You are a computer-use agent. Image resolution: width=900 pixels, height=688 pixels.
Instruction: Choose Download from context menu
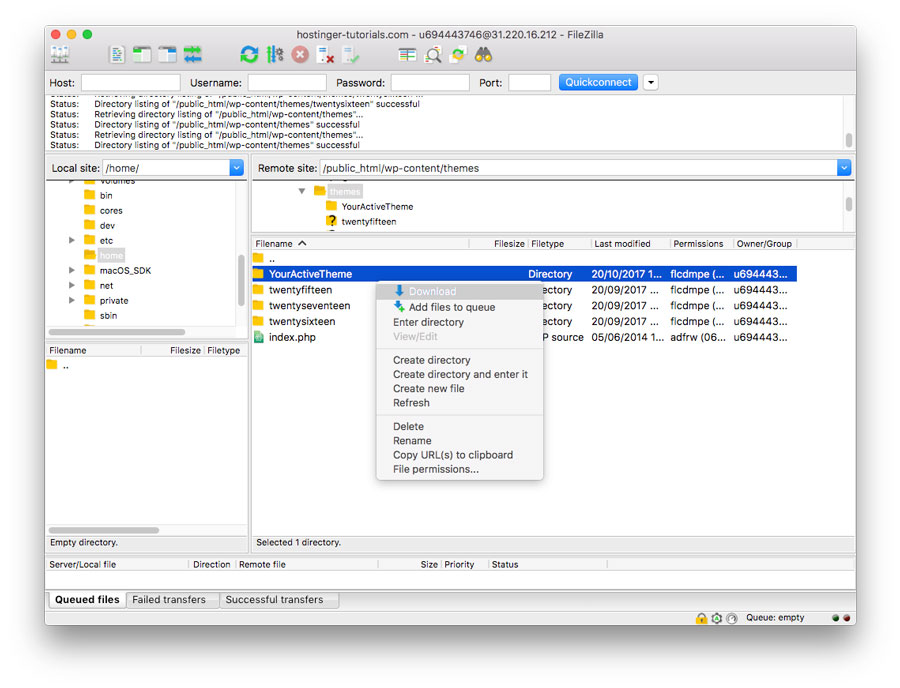(459, 291)
